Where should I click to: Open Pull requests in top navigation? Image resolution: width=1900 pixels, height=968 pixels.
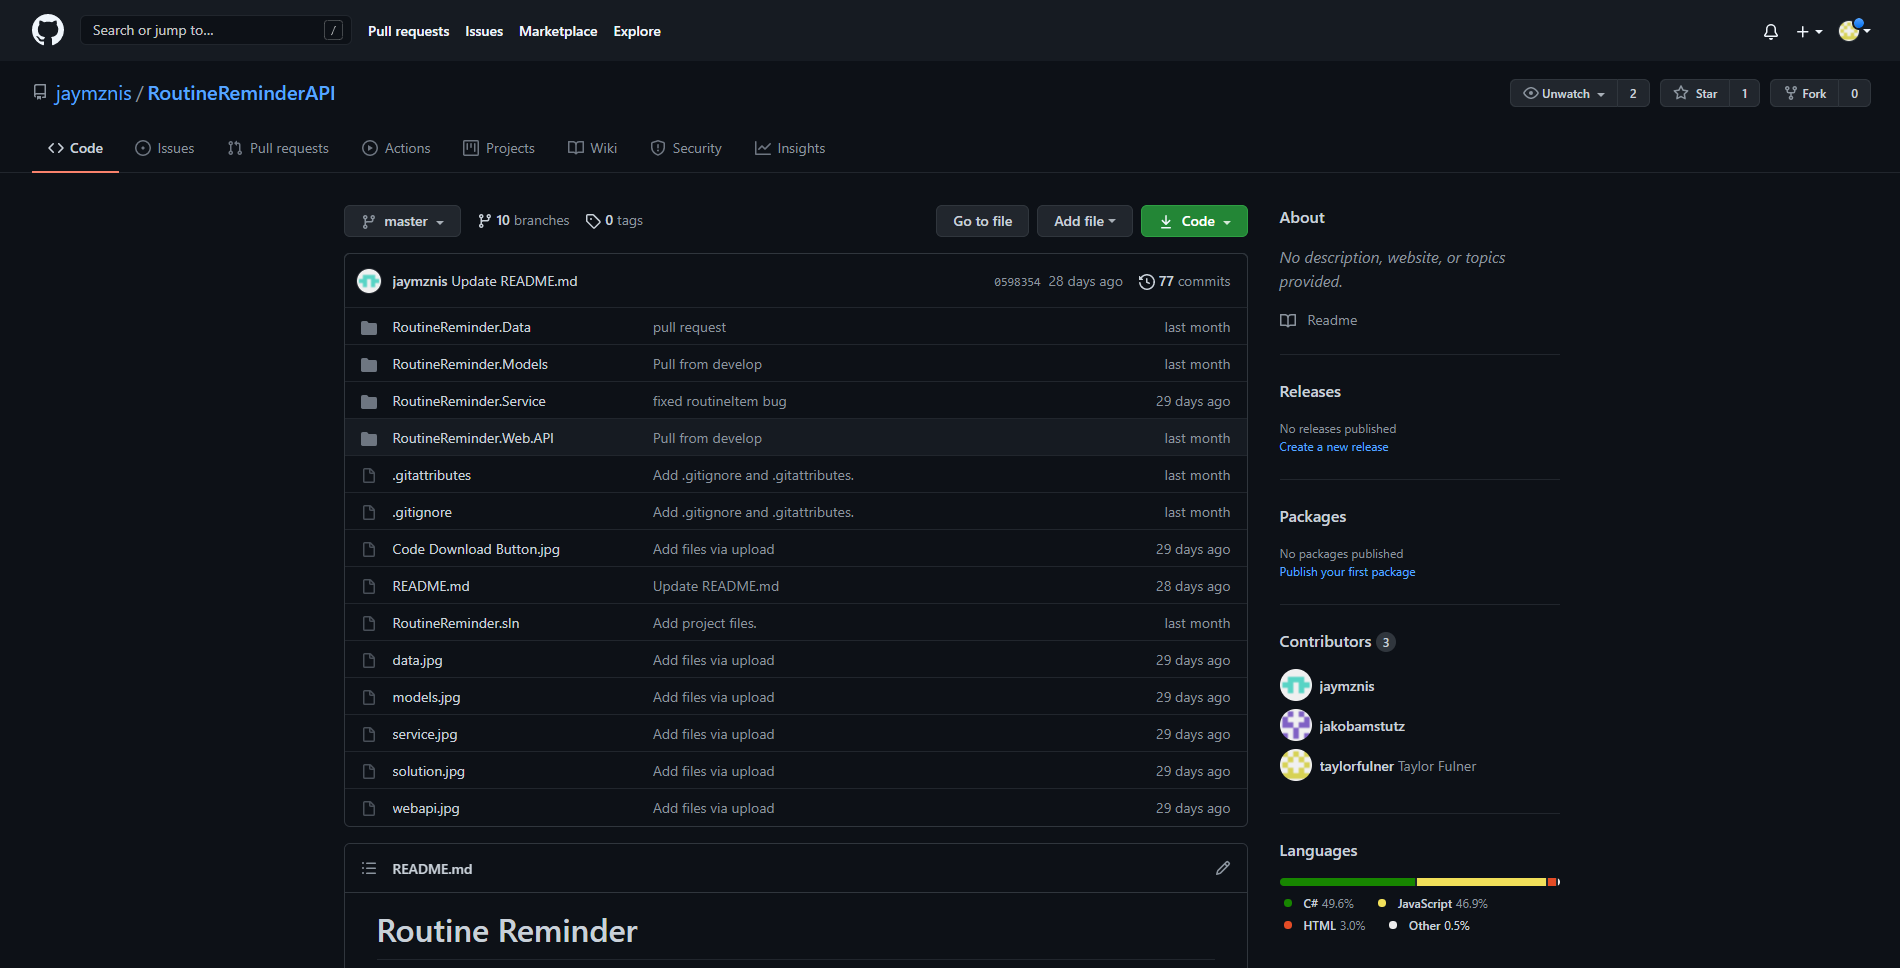pyautogui.click(x=408, y=31)
